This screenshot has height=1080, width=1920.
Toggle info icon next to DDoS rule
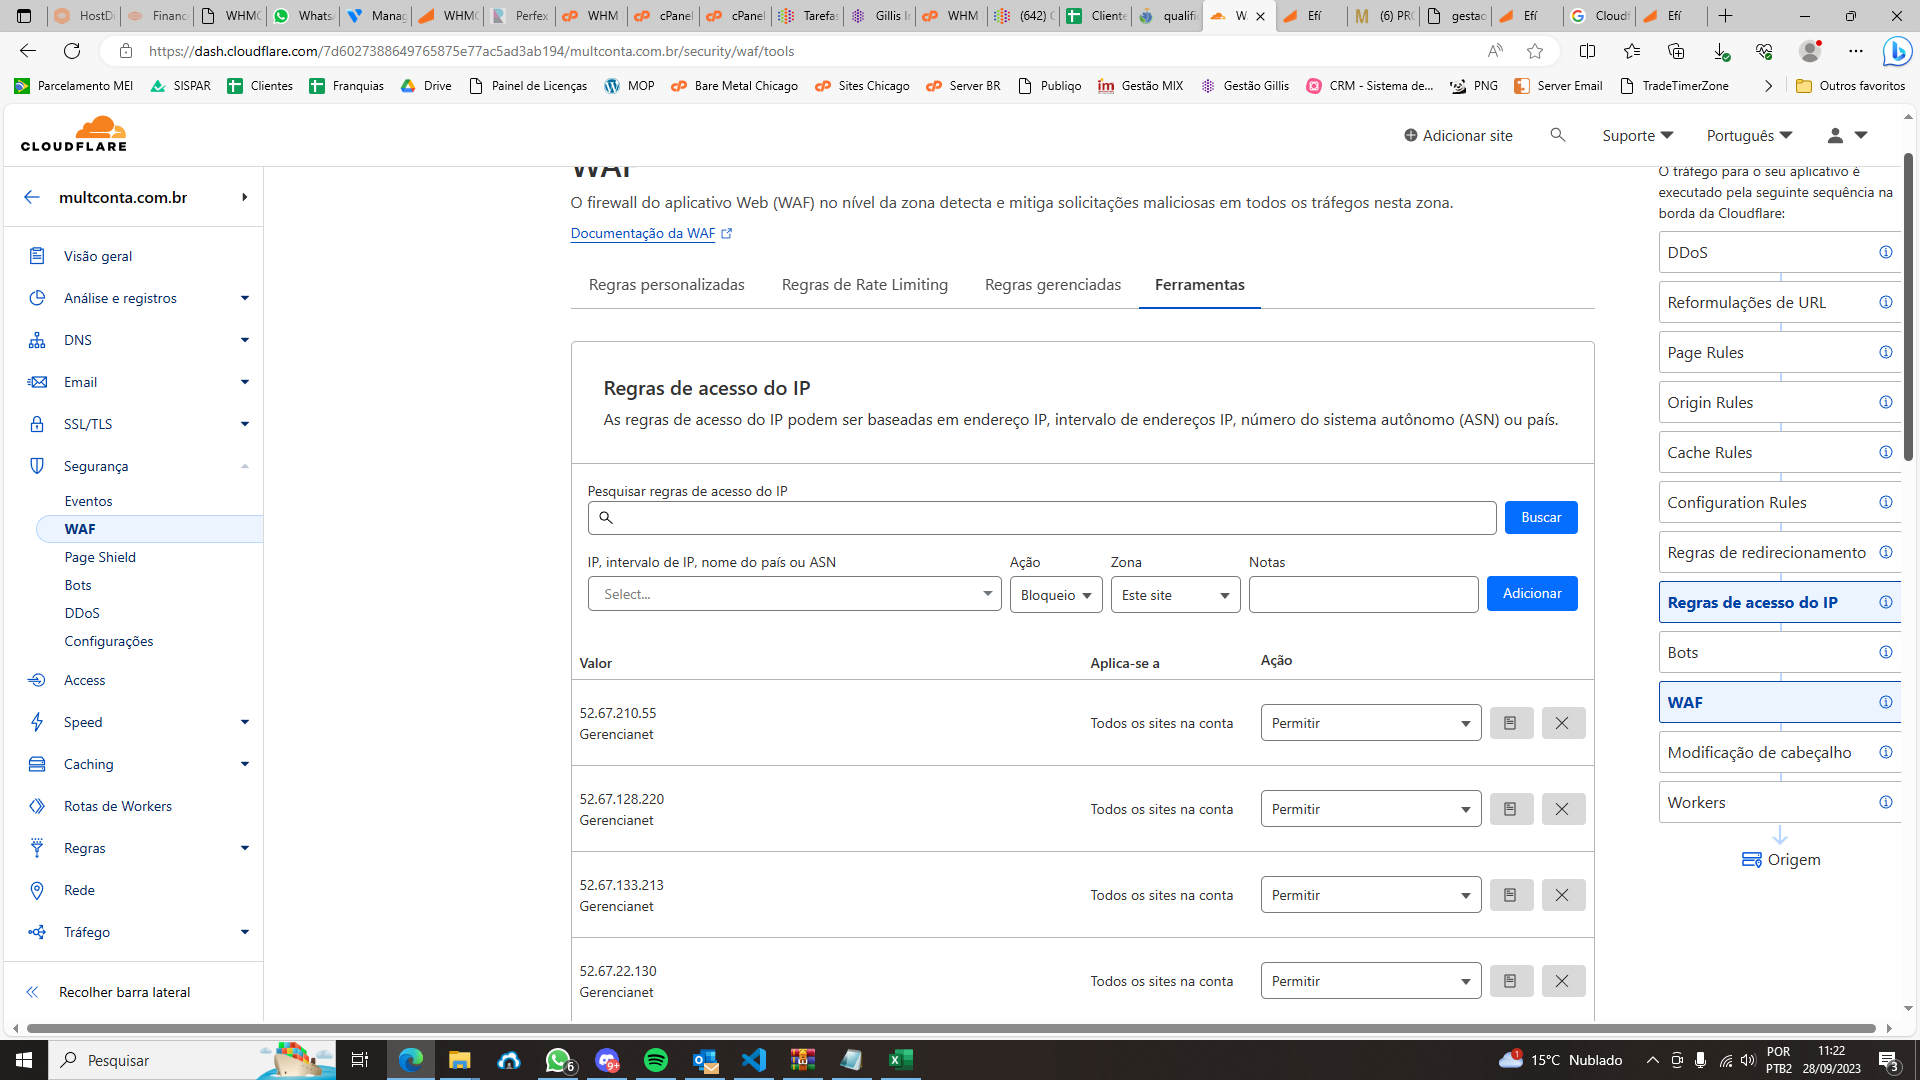[1886, 252]
